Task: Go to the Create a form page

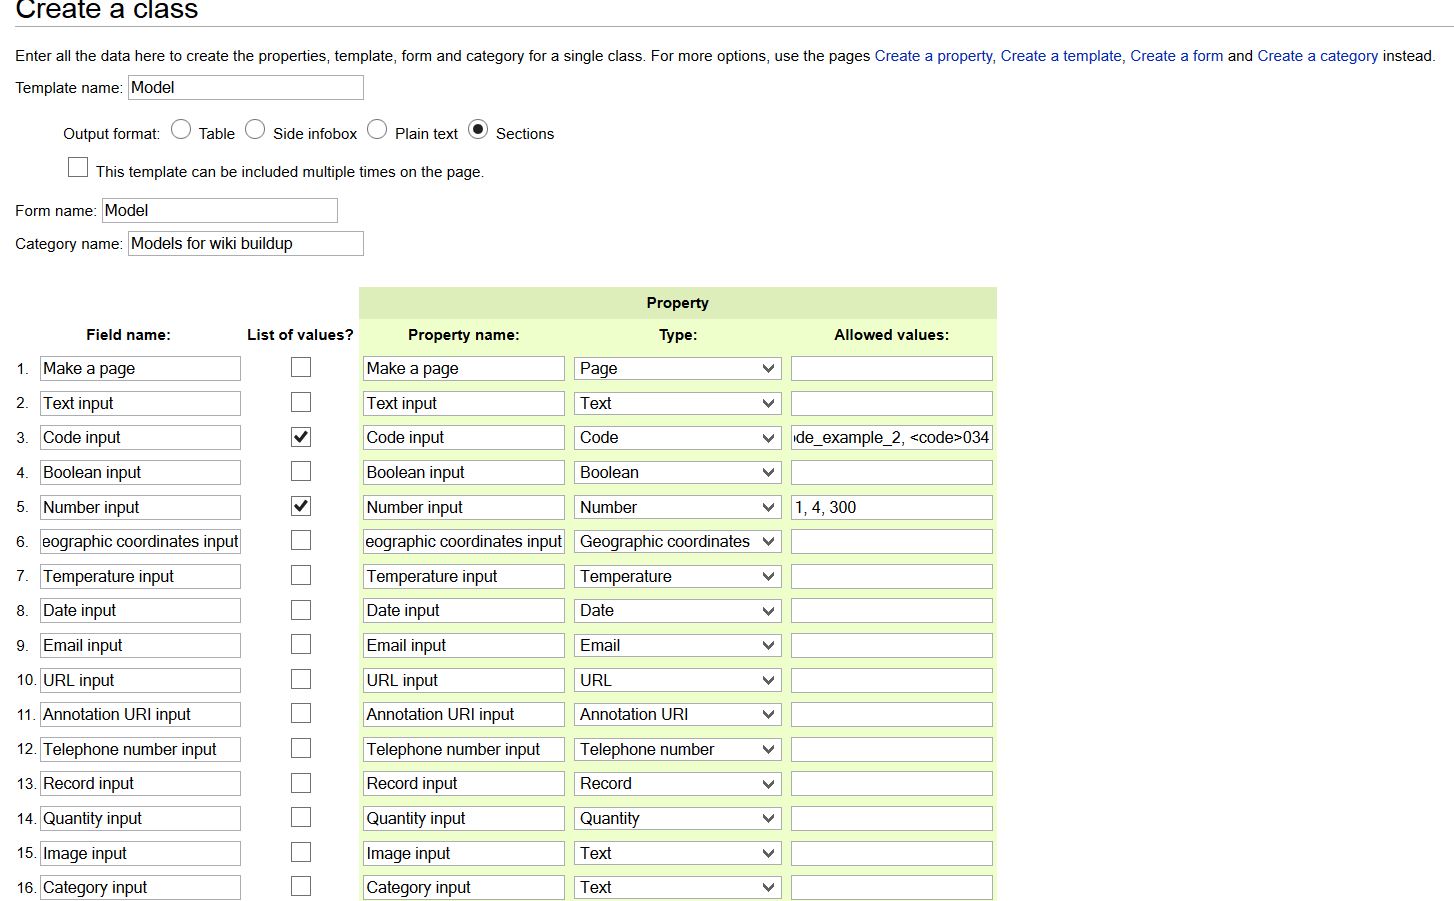Action: [x=1176, y=56]
